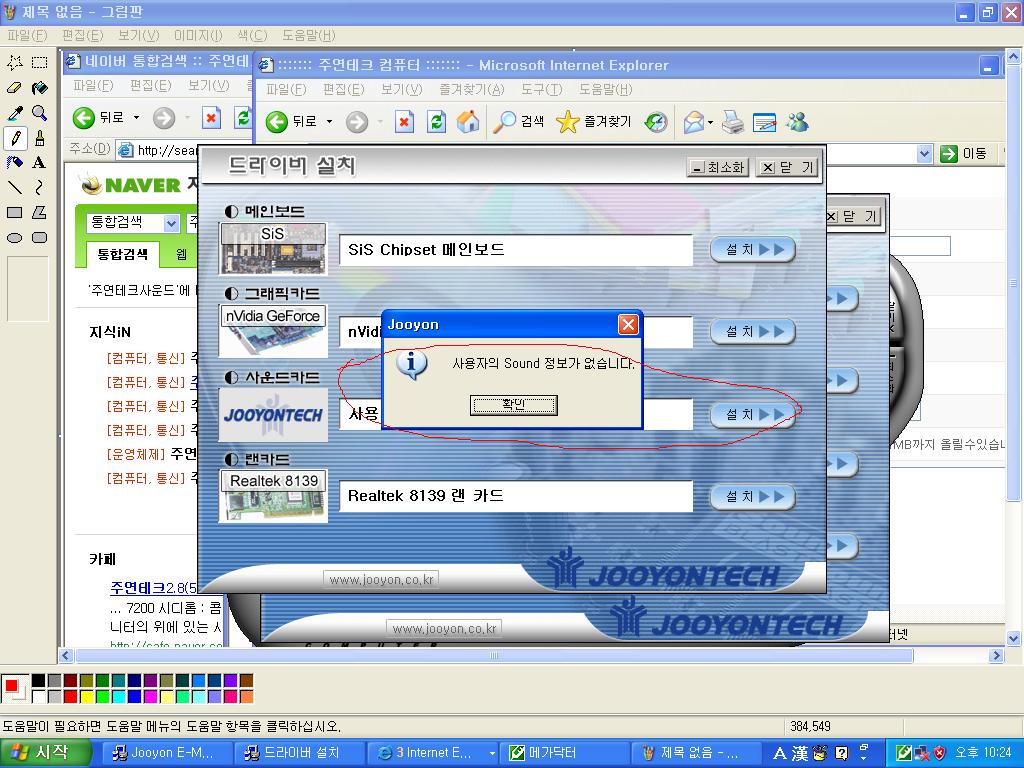Choose the Eraser tool in Paint toolbox
Image resolution: width=1024 pixels, height=768 pixels.
tap(15, 88)
